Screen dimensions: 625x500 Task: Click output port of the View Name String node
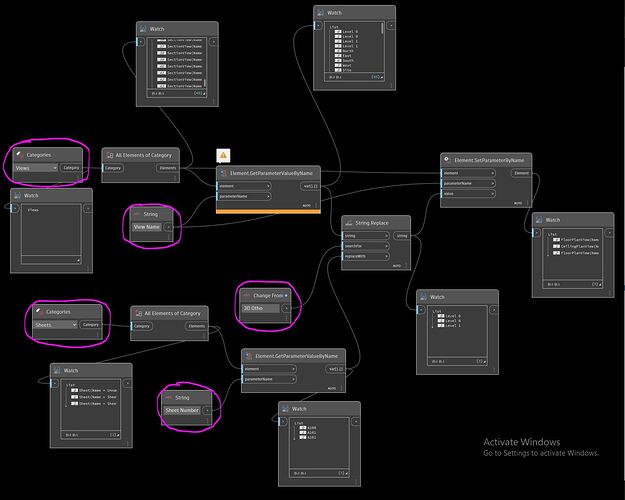tap(169, 227)
